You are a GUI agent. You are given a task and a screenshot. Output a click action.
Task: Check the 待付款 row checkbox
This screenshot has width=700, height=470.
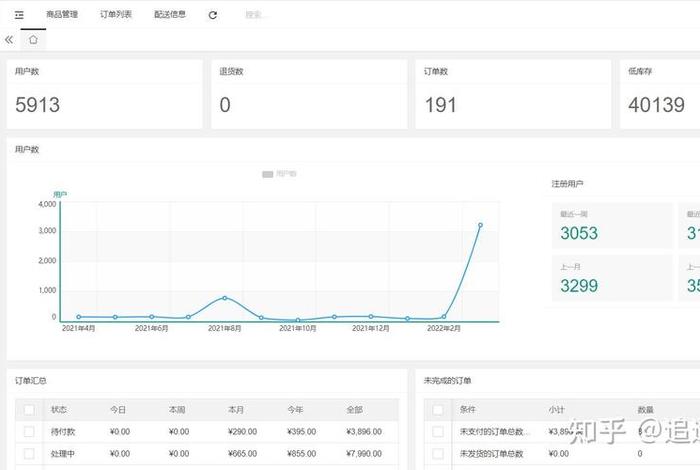(x=29, y=432)
